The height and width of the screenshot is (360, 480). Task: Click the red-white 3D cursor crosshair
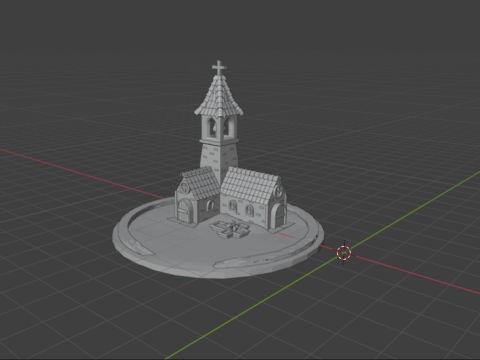click(344, 253)
